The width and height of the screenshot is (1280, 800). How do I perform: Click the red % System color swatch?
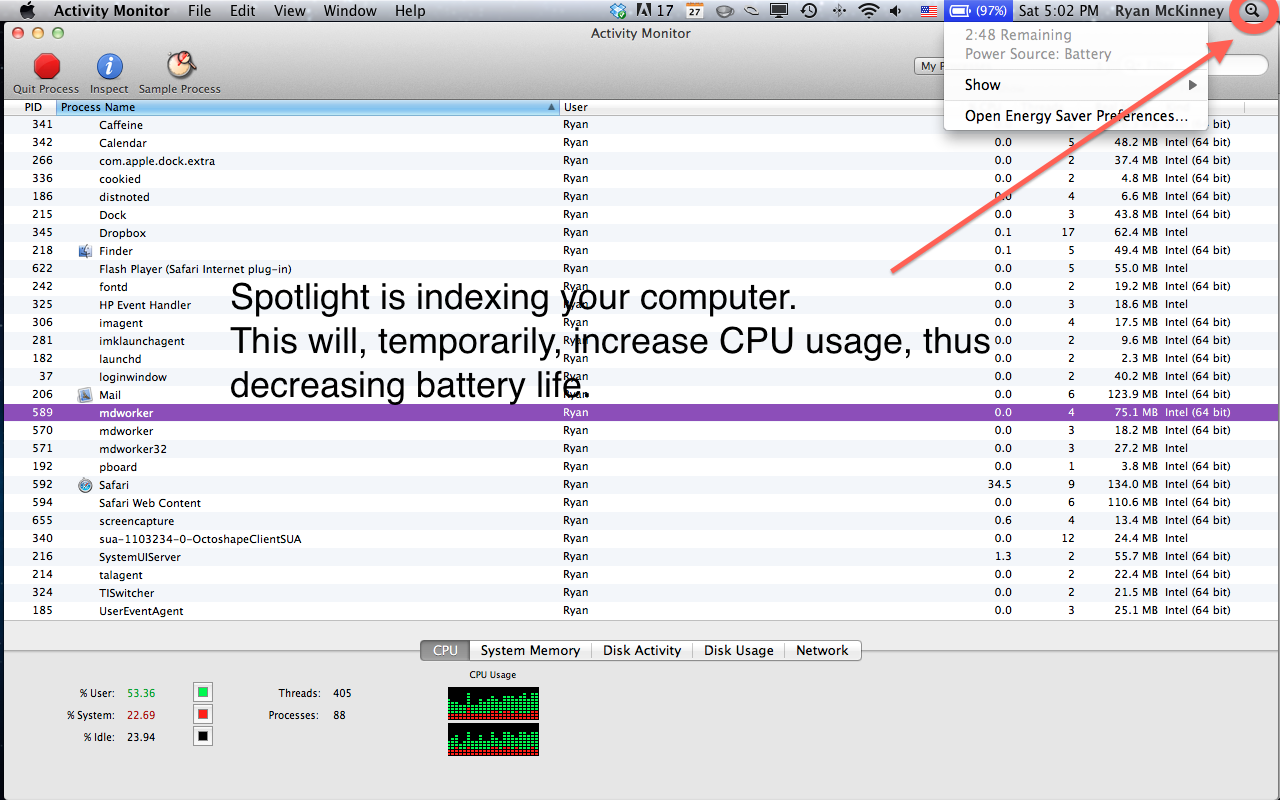tap(203, 714)
